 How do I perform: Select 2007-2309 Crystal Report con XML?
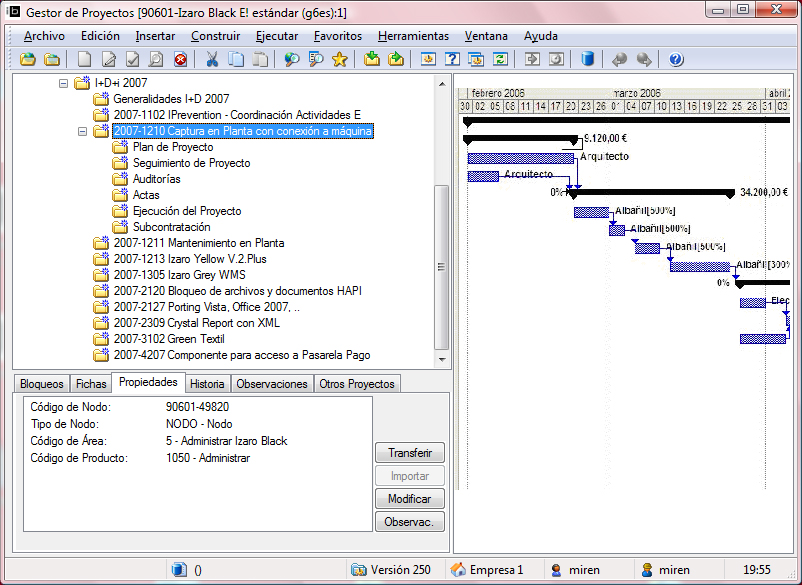point(197,323)
